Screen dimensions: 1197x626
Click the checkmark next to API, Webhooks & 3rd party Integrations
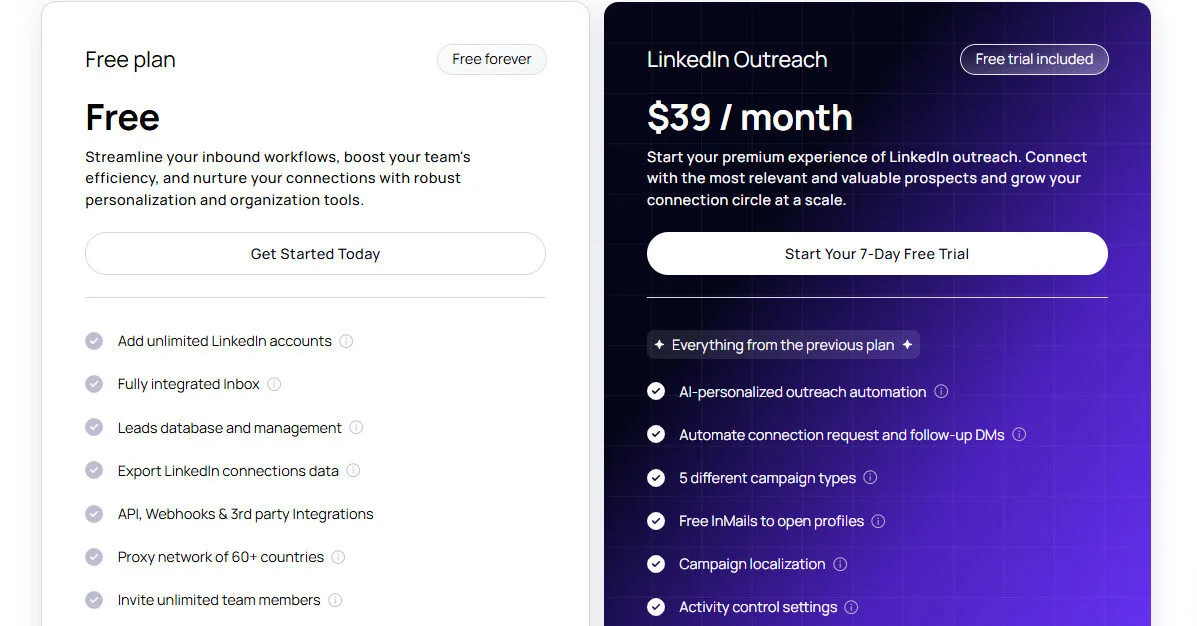pos(94,513)
